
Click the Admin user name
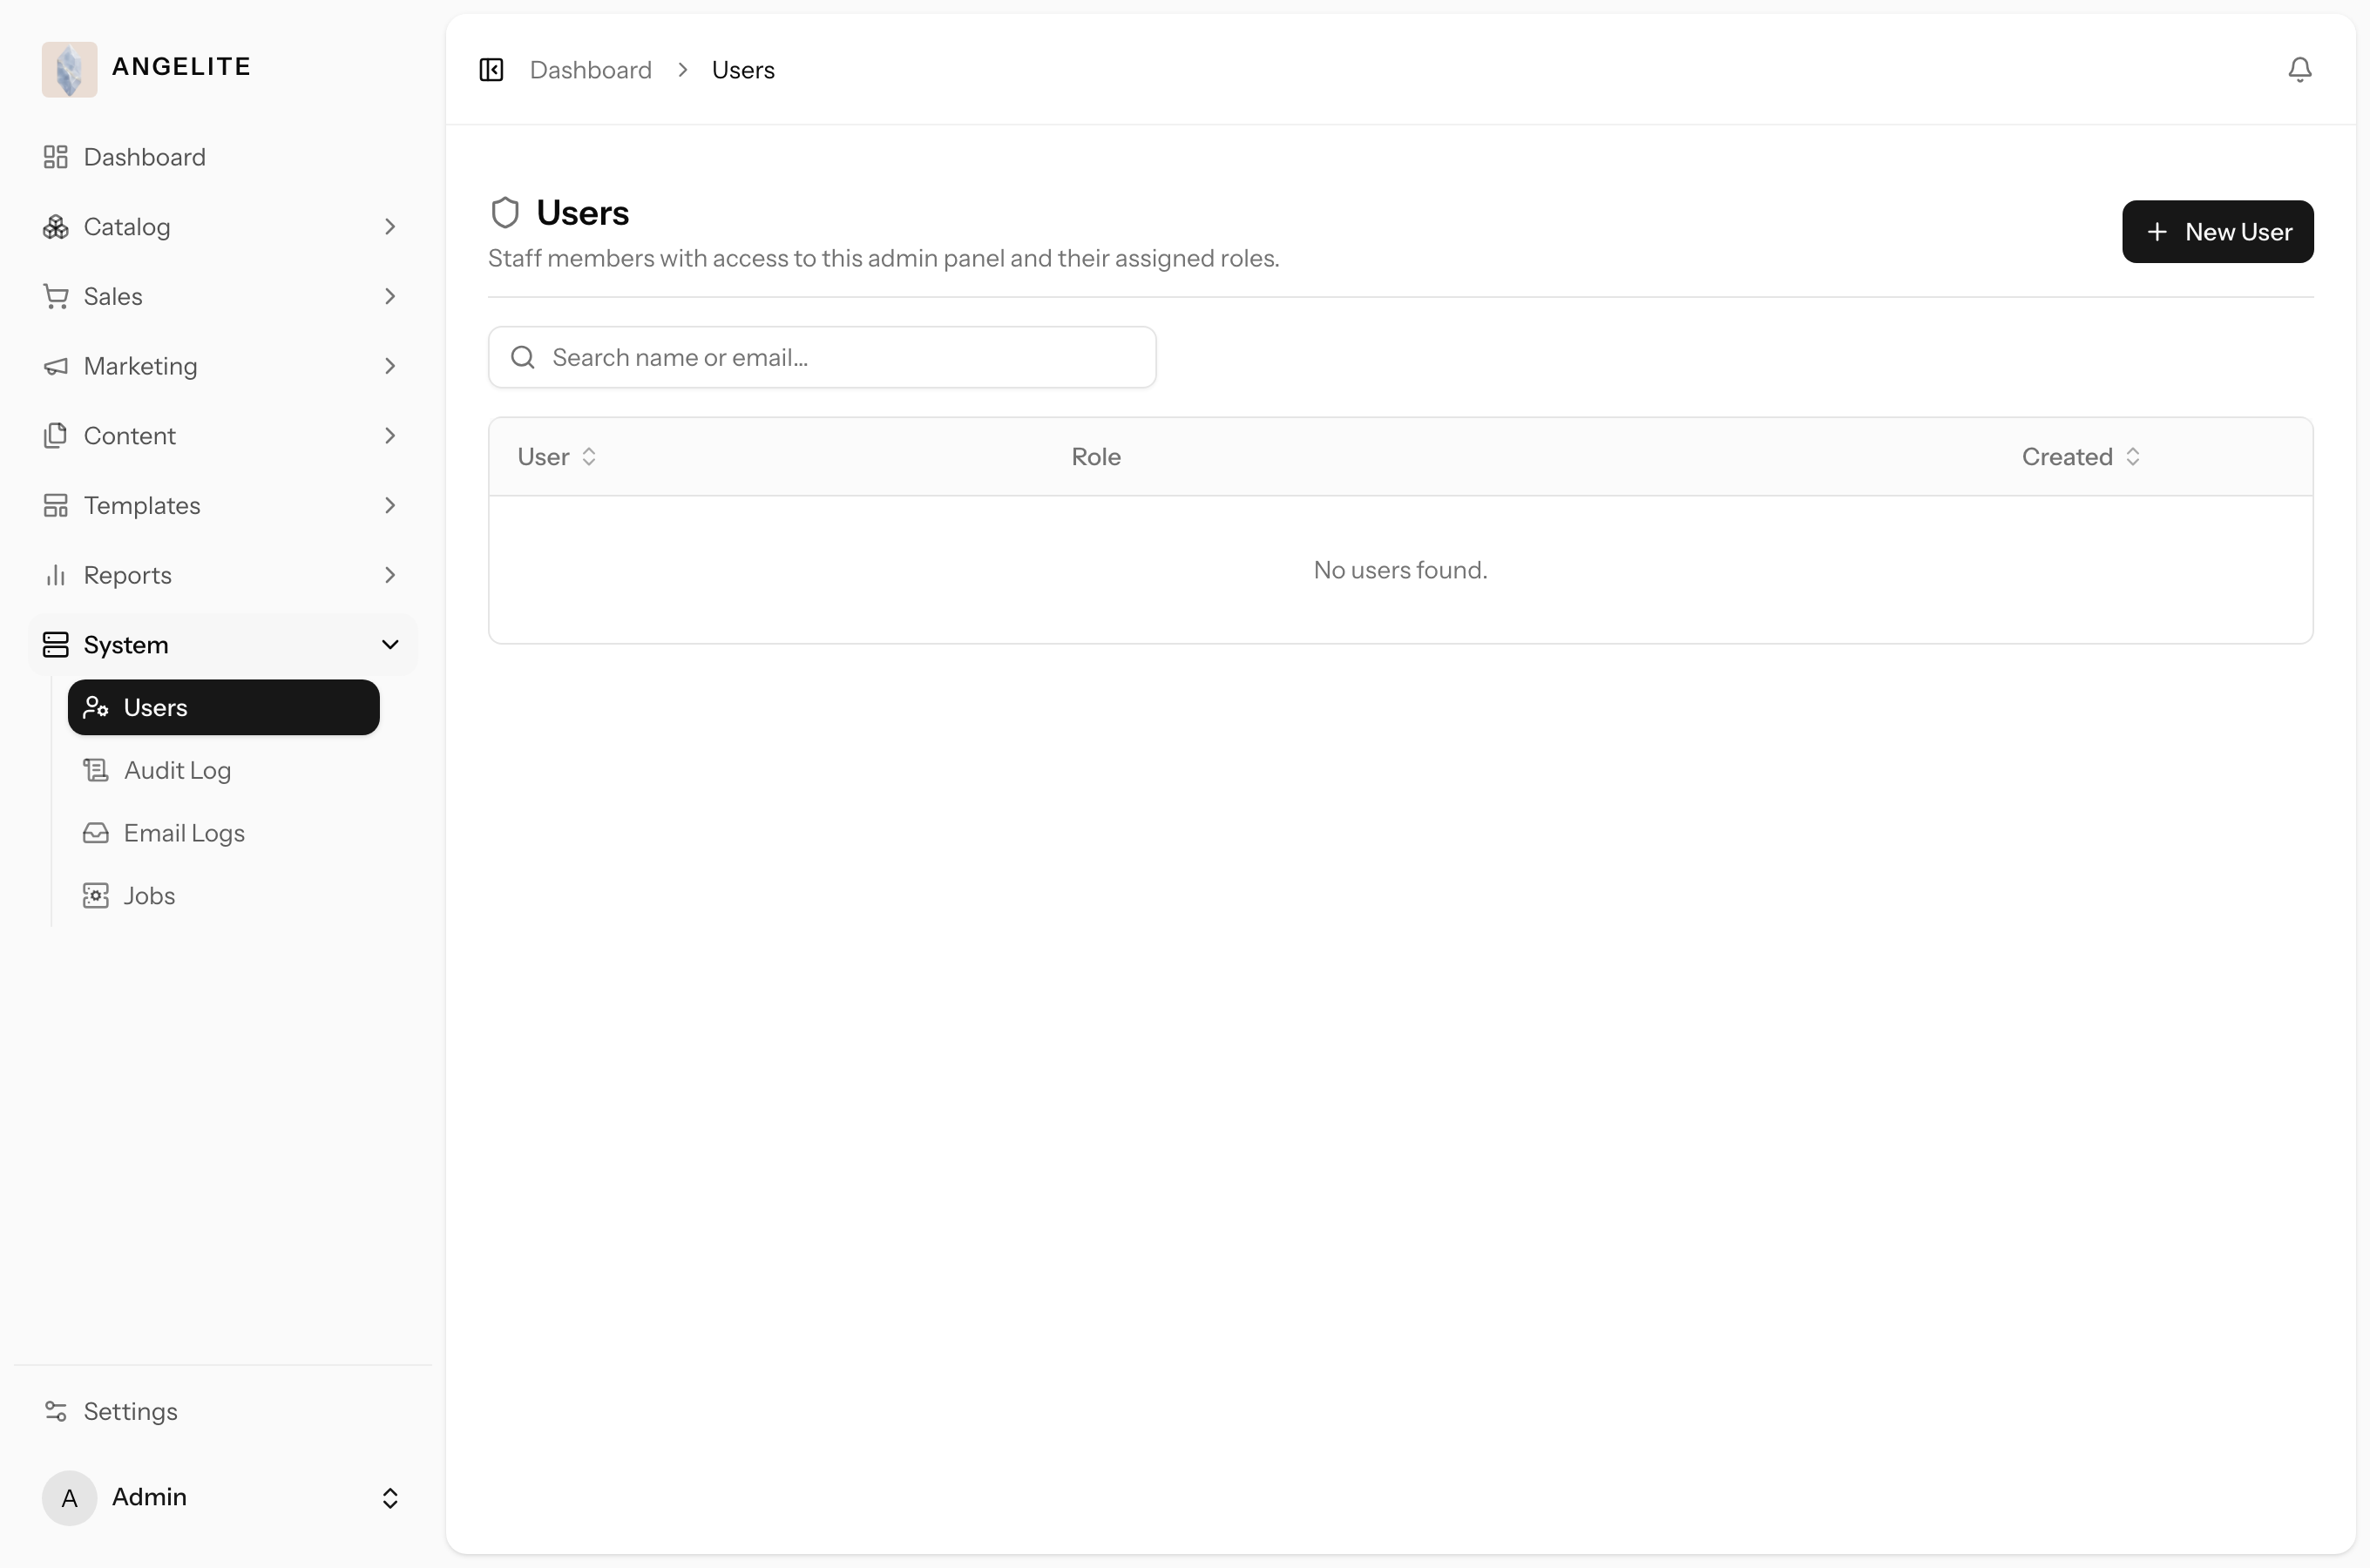coord(149,1497)
